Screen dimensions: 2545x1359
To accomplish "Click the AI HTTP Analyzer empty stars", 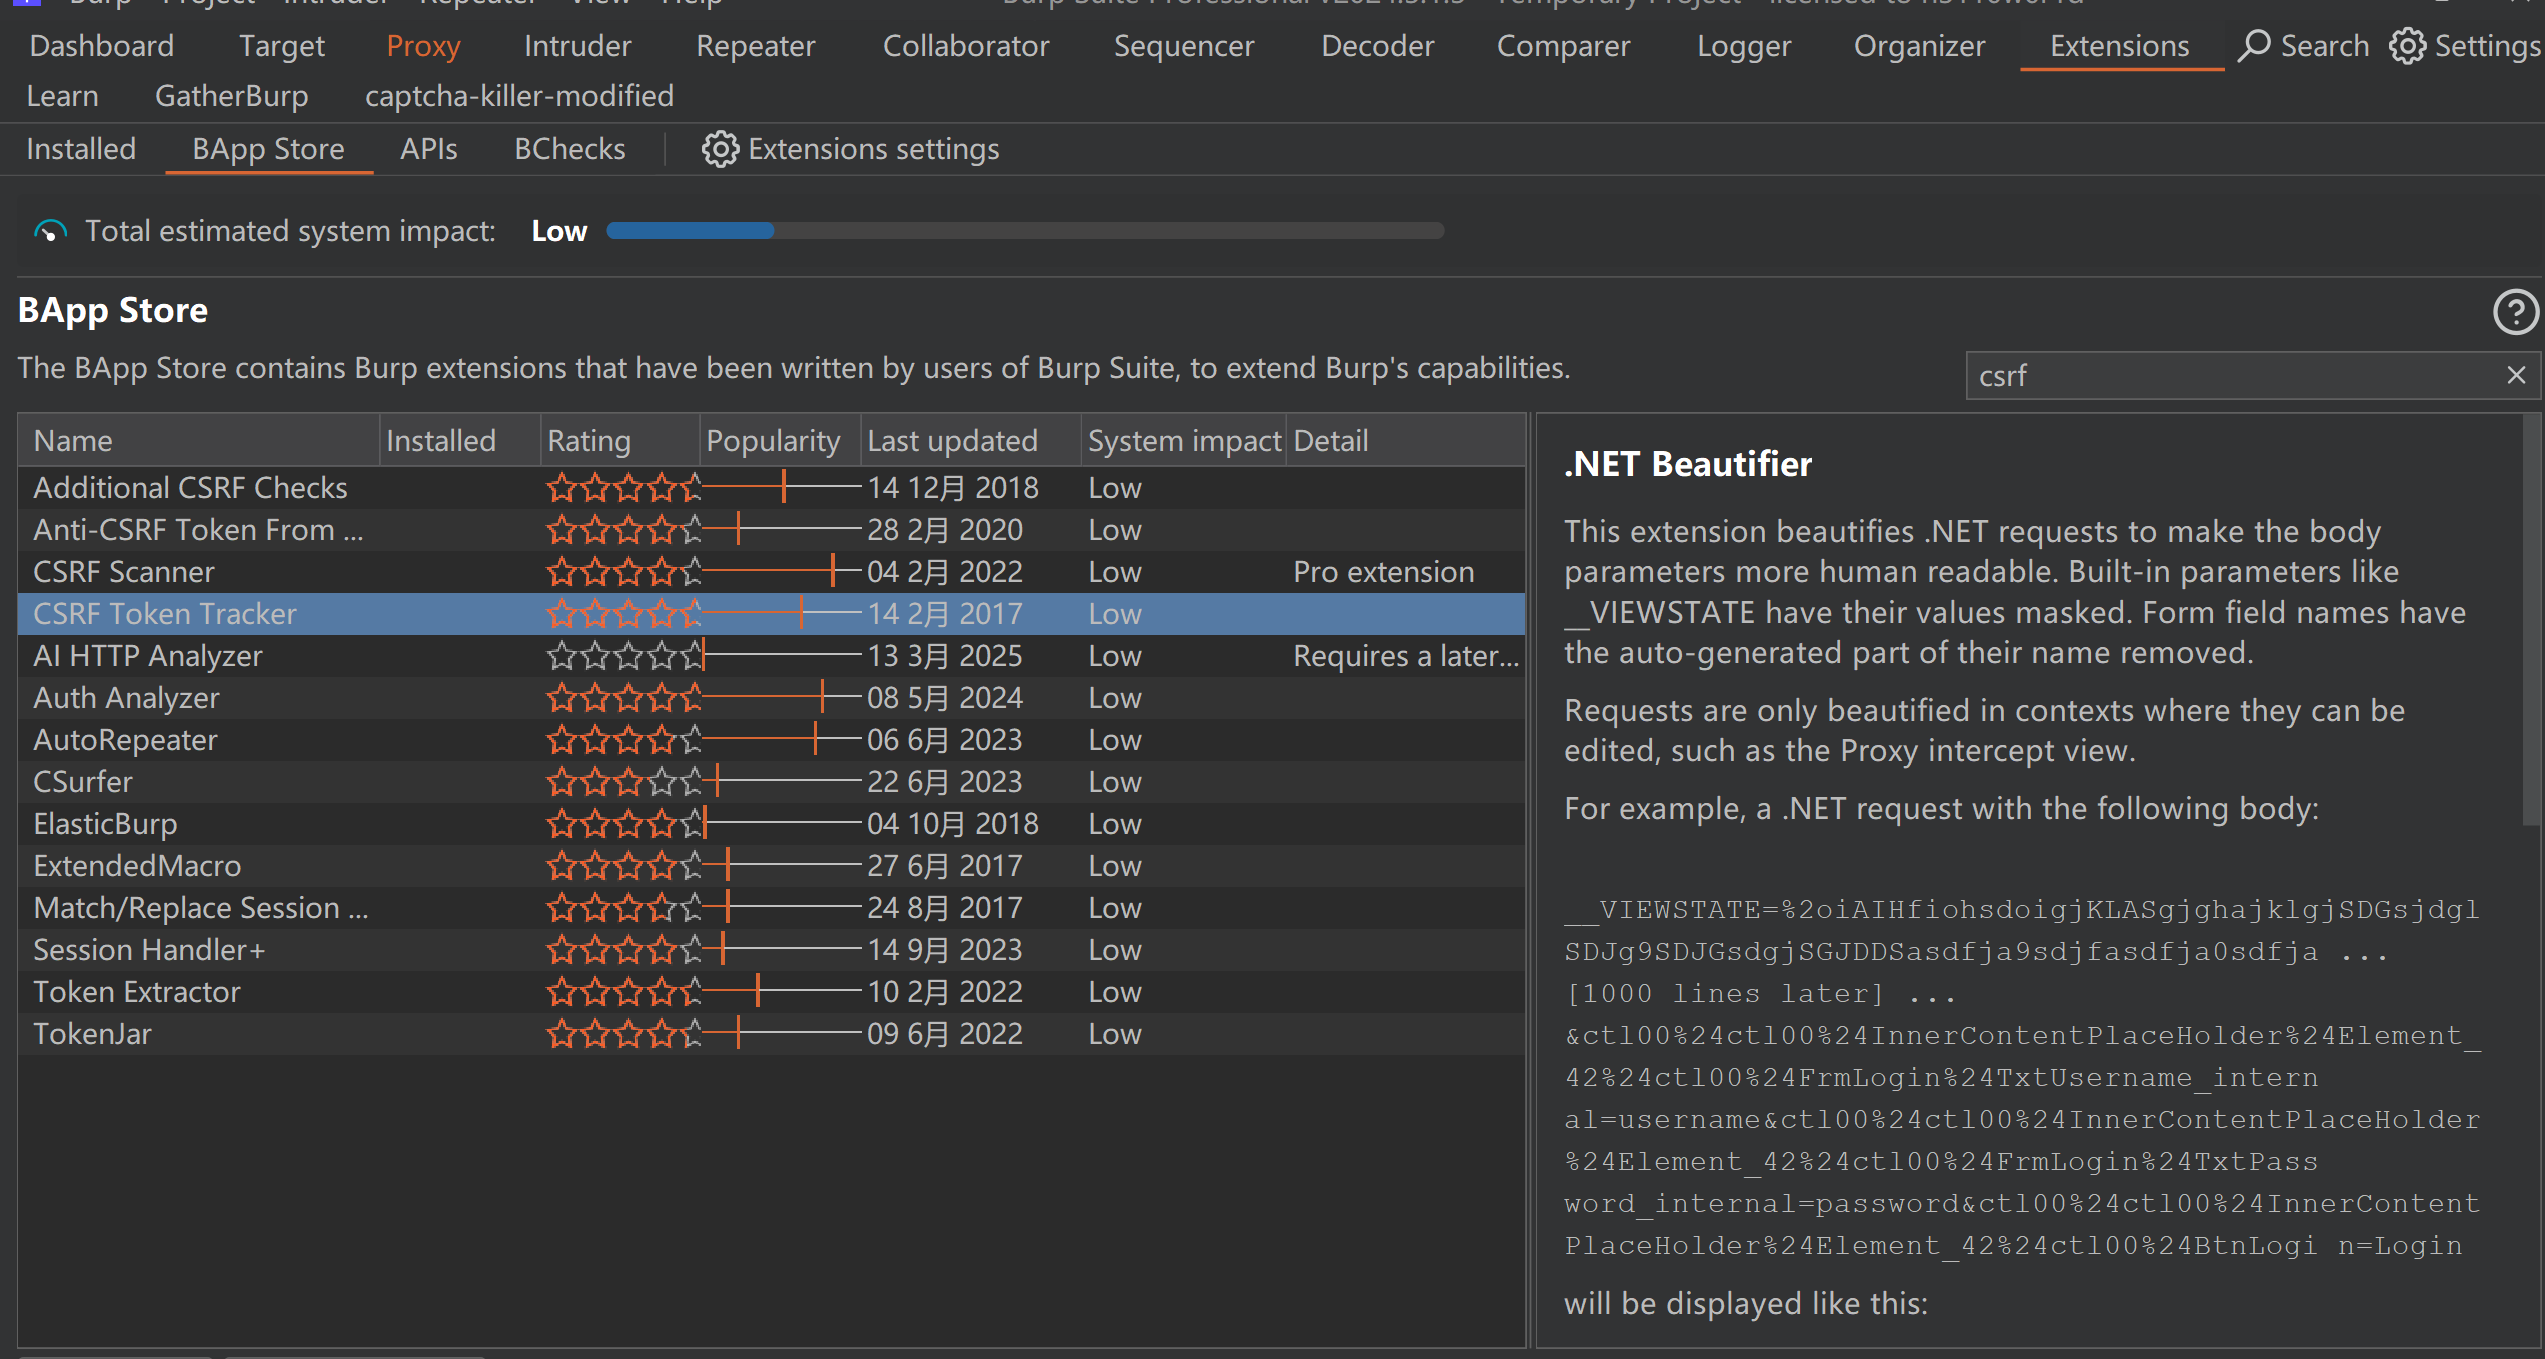I will tap(624, 656).
